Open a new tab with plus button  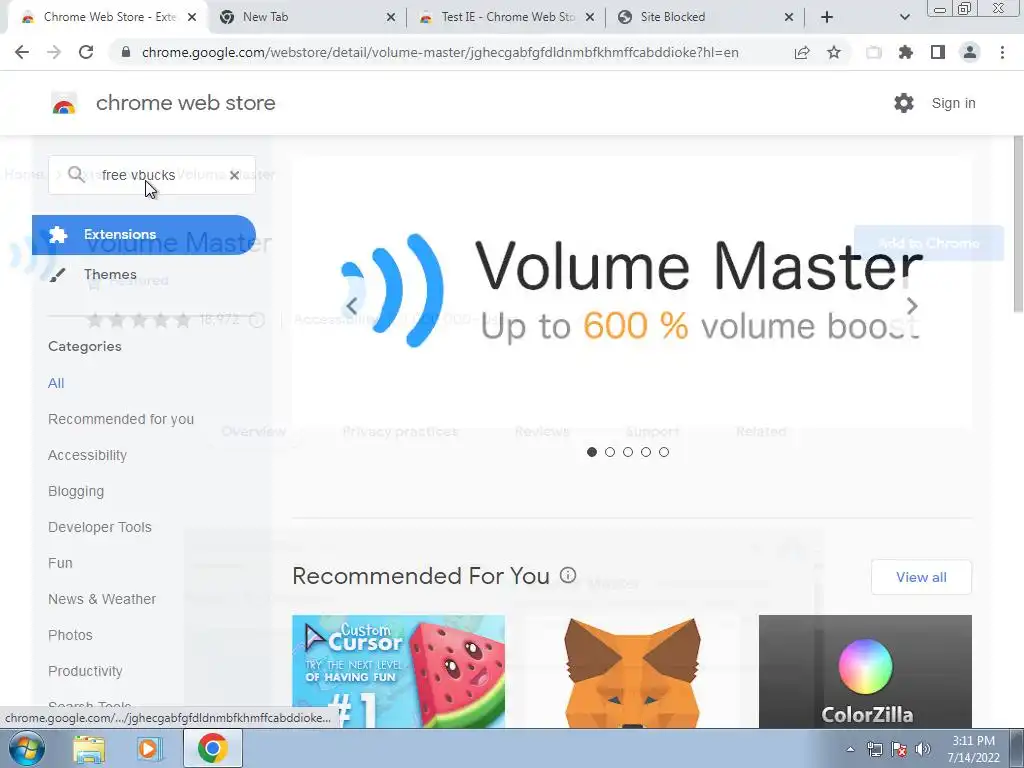pos(827,17)
